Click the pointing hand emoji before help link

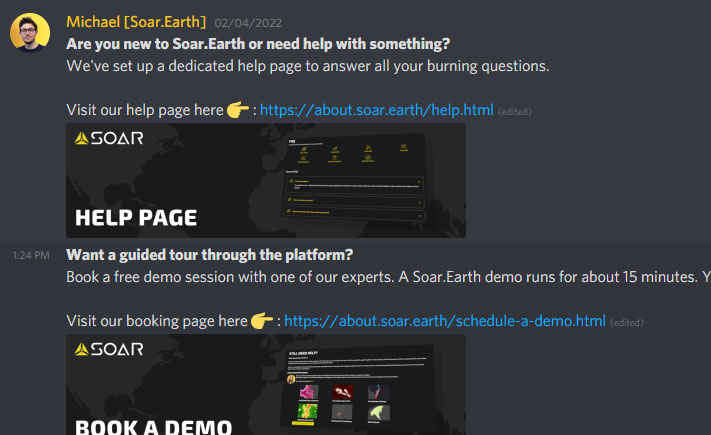click(238, 110)
